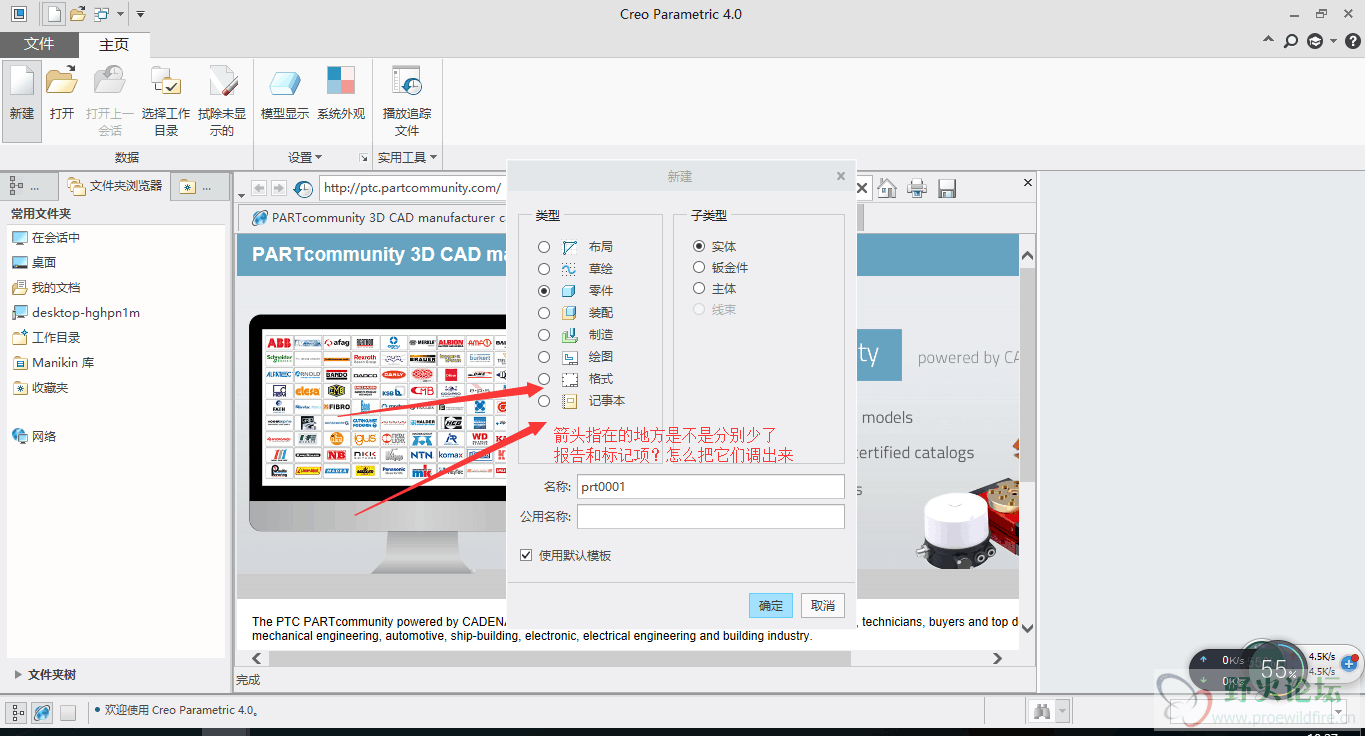The width and height of the screenshot is (1365, 736).
Task: Click the browser home icon
Action: click(x=887, y=188)
